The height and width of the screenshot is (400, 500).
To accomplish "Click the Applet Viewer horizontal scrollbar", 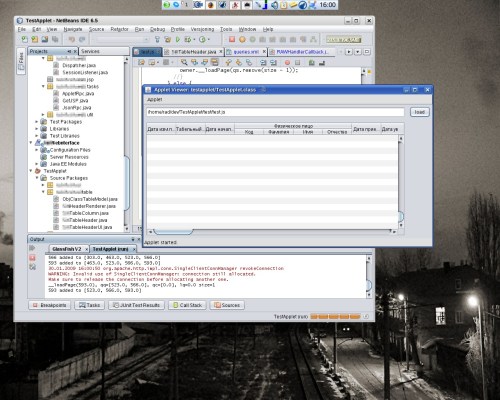I will pos(272,231).
